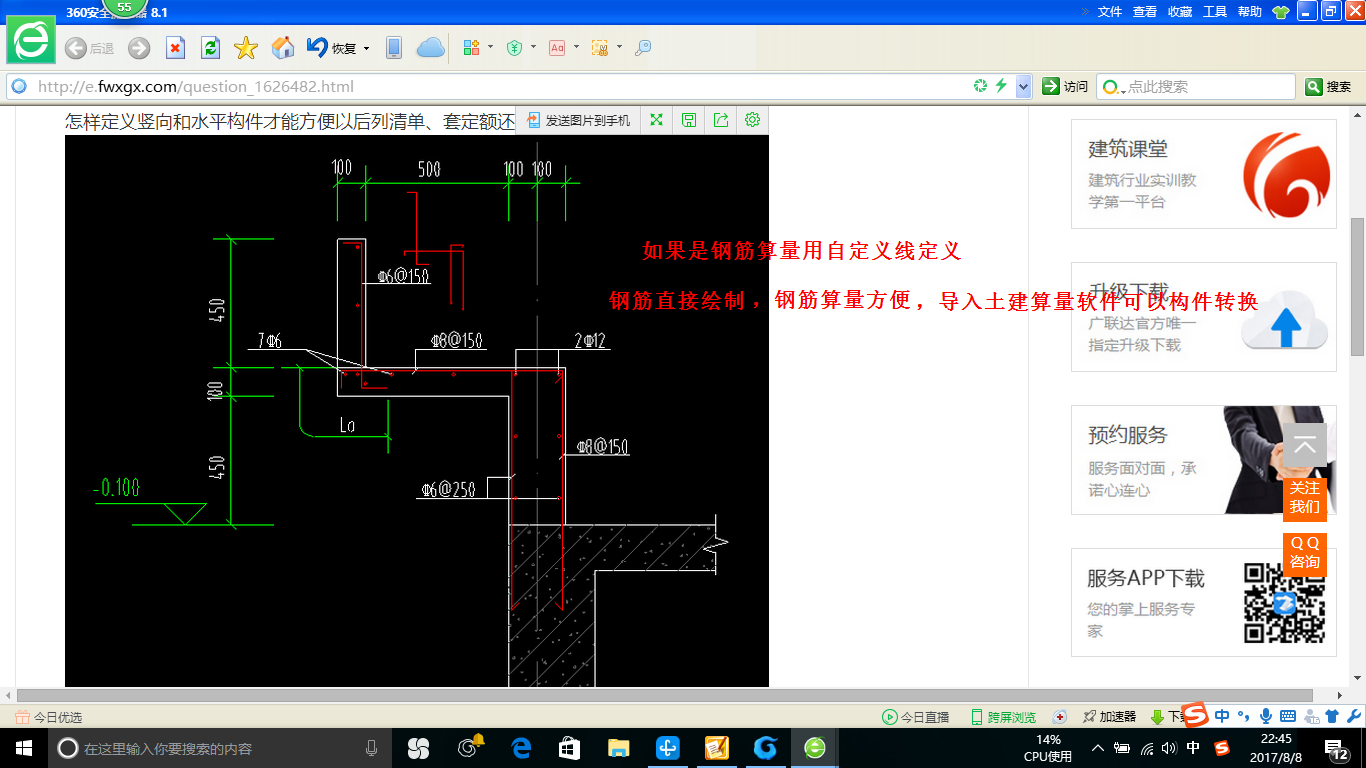Click the 访问 go button
This screenshot has height=768, width=1366.
[1065, 87]
